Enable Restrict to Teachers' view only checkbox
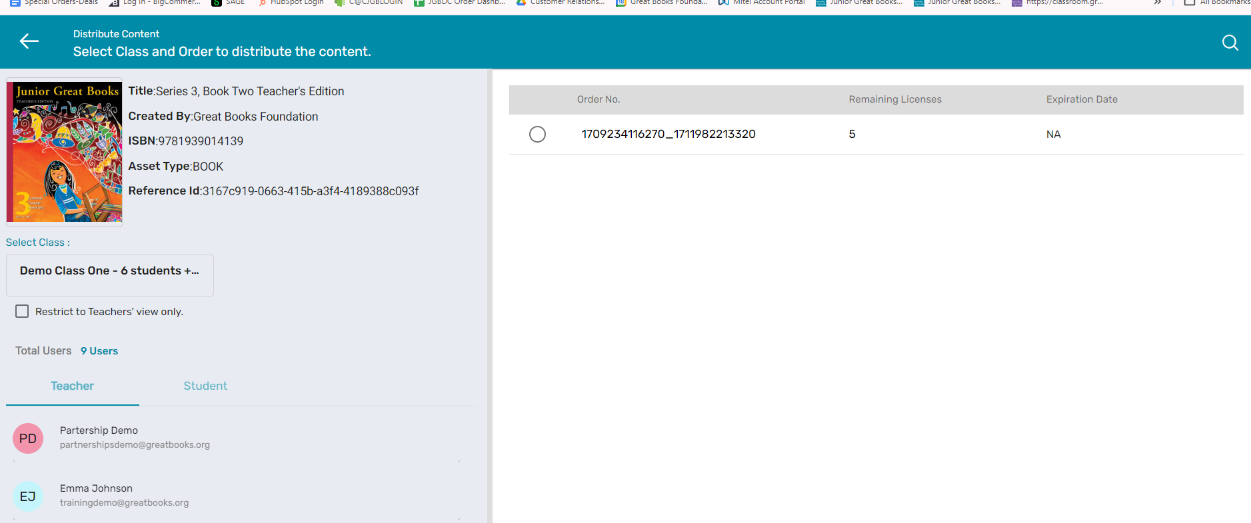Viewport: 1251px width, 523px height. tap(22, 312)
